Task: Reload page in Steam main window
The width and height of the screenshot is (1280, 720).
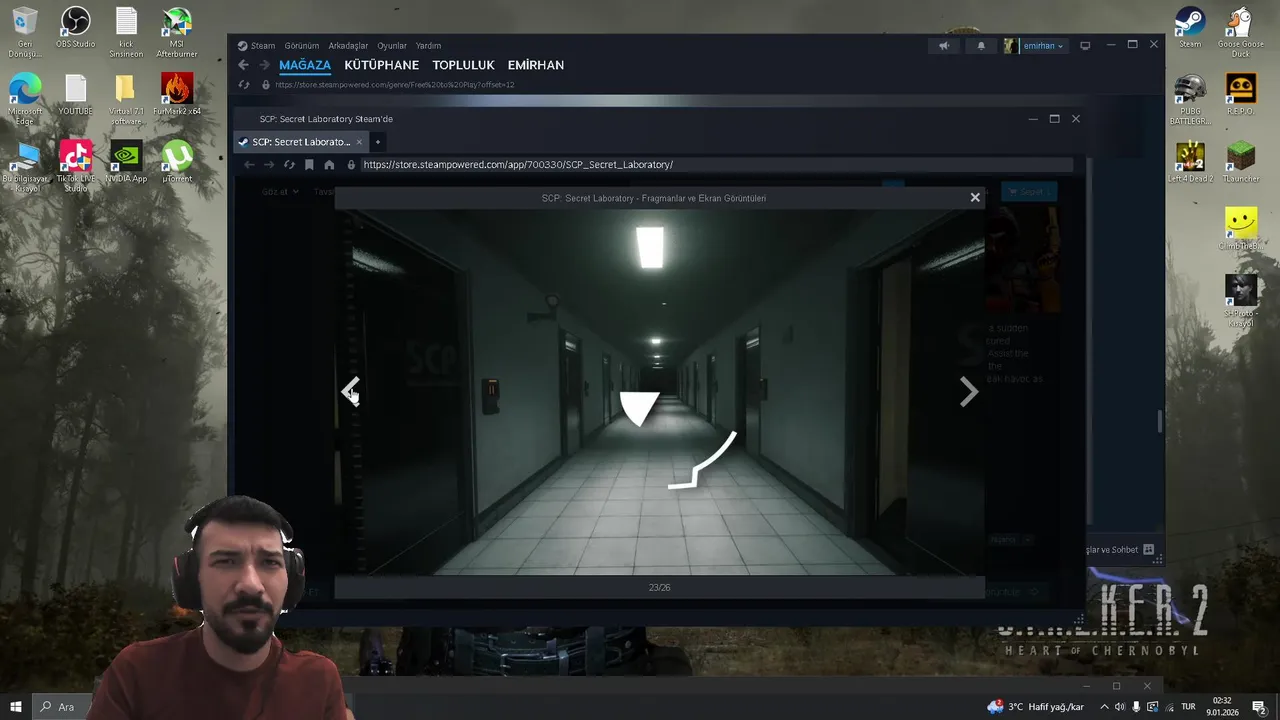Action: 244,84
